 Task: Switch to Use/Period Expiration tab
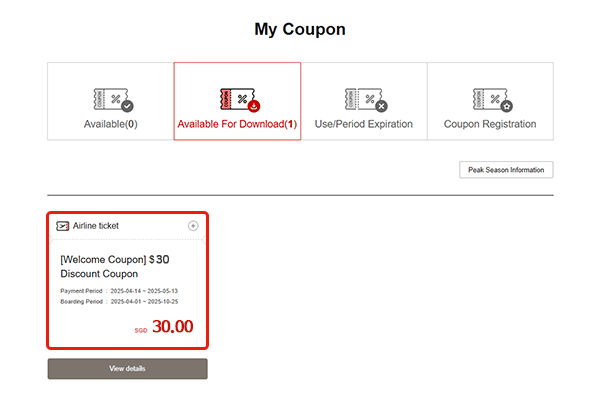(364, 125)
